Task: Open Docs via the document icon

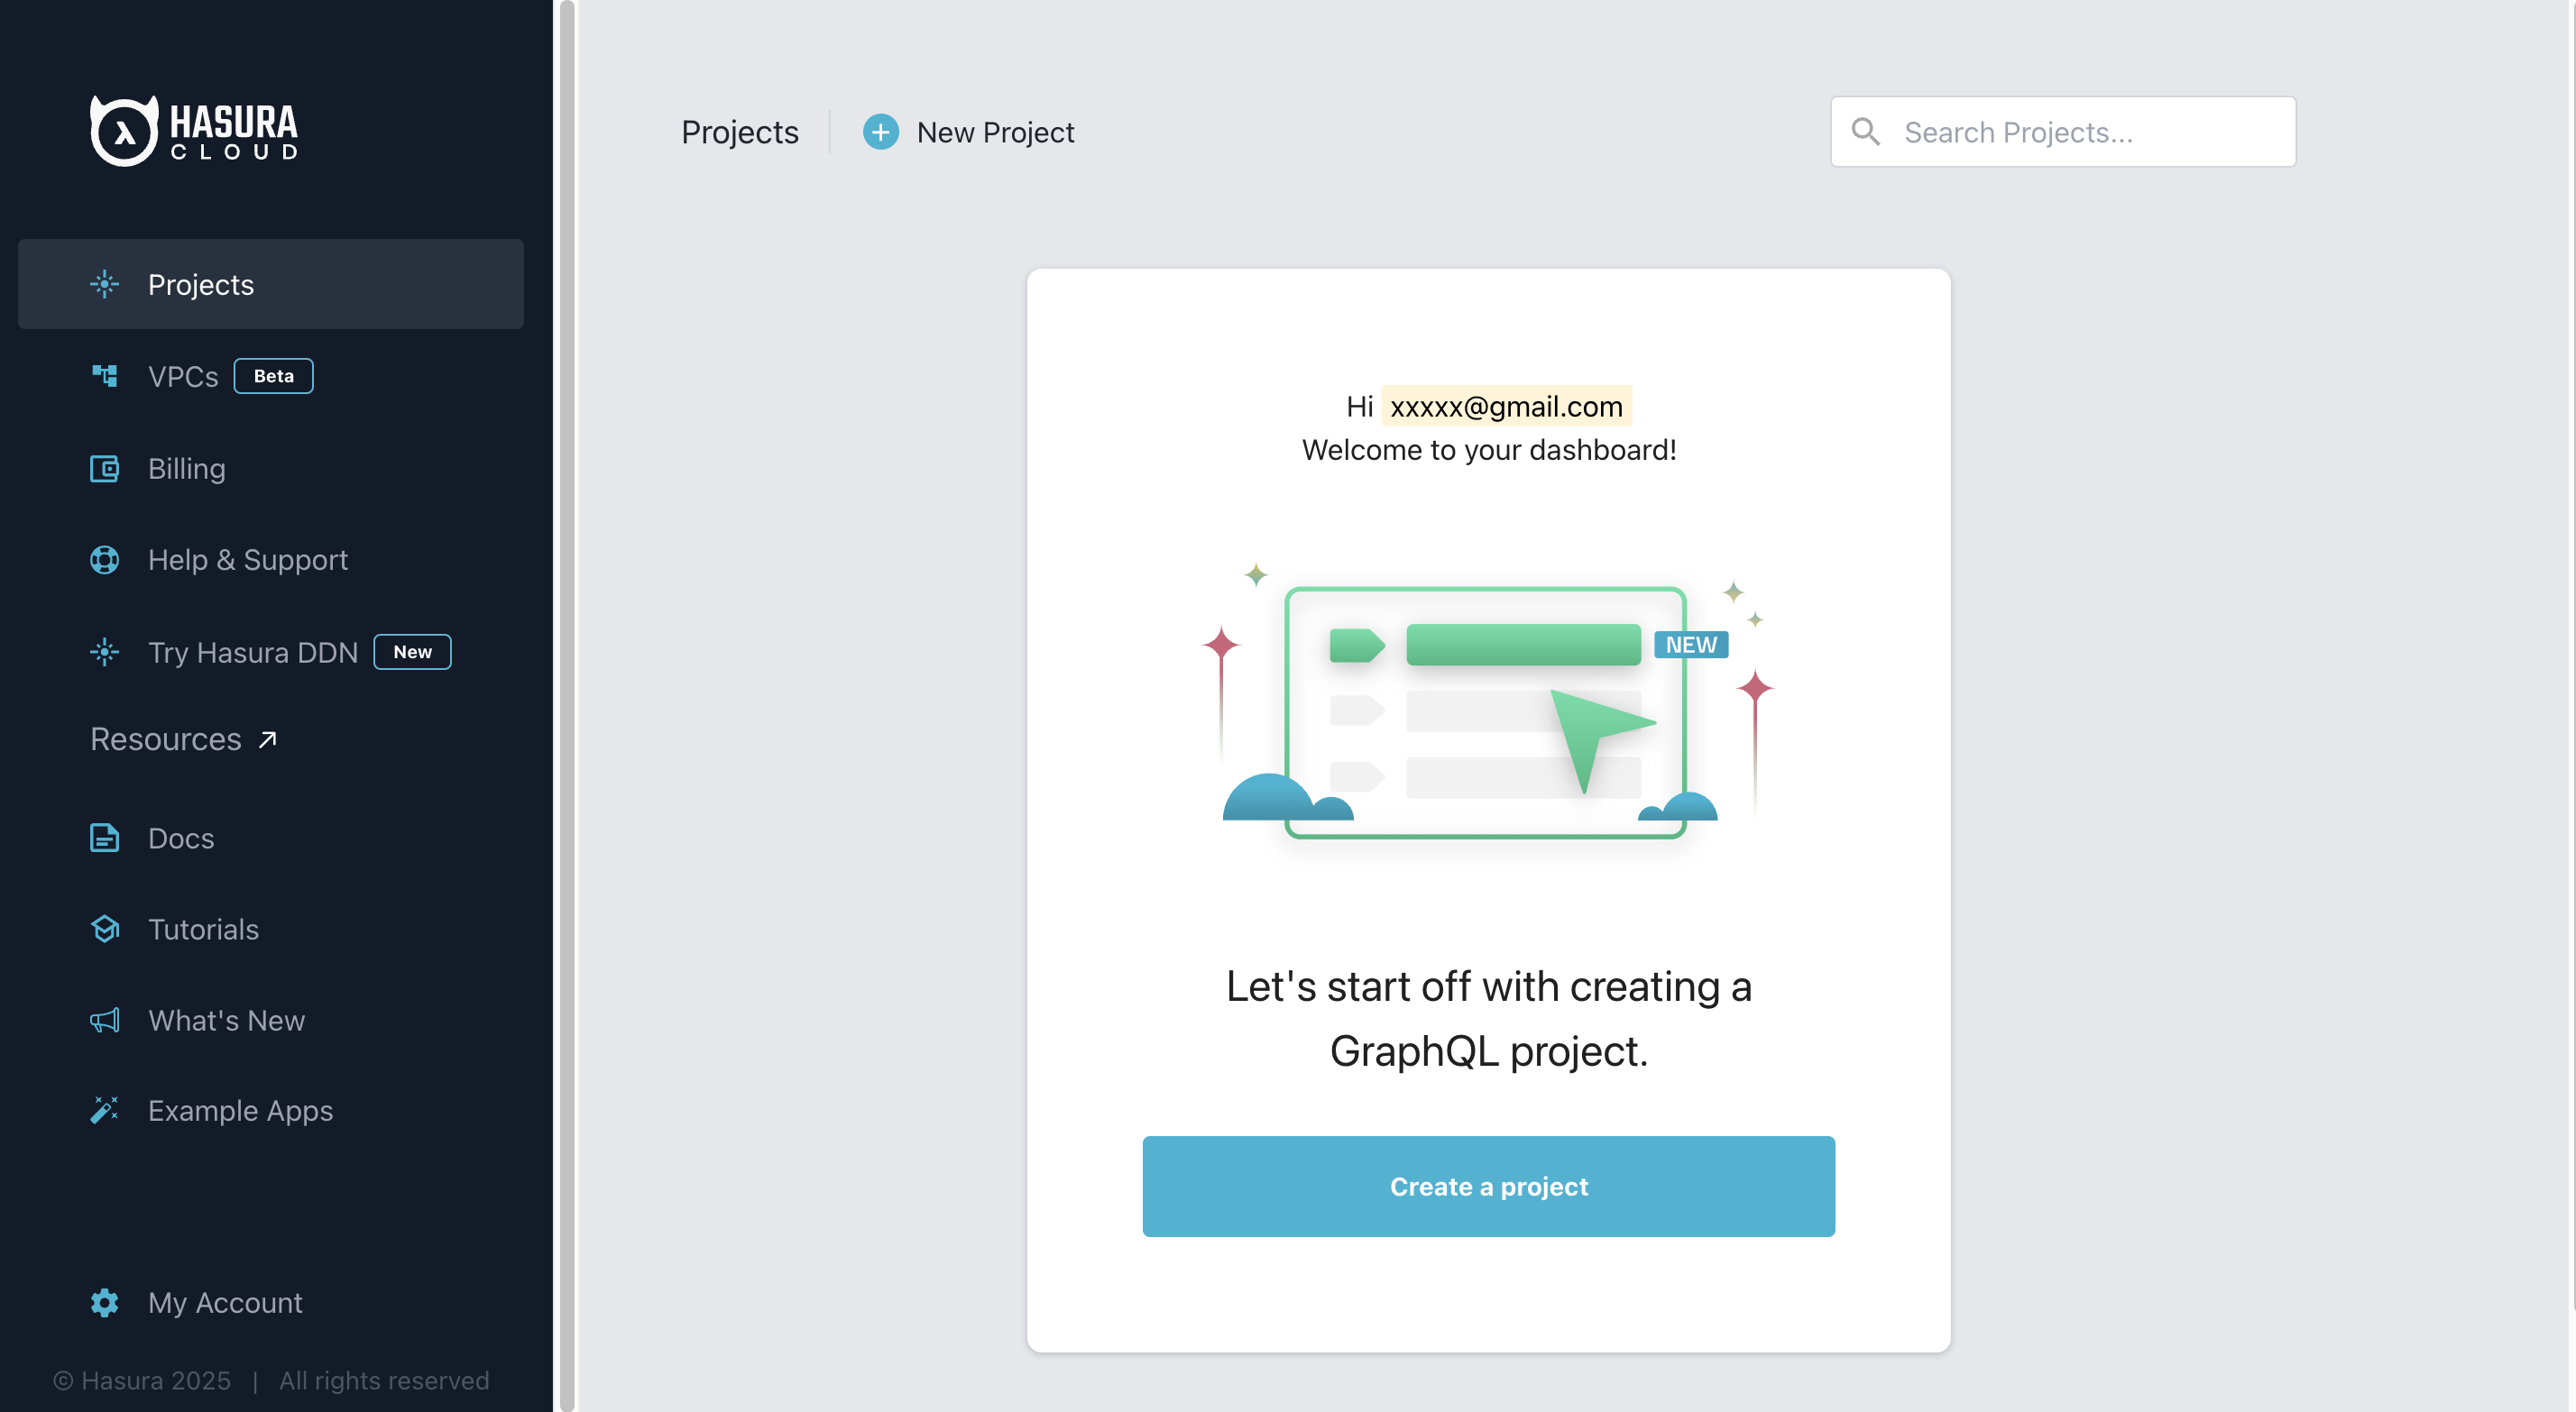Action: click(104, 838)
